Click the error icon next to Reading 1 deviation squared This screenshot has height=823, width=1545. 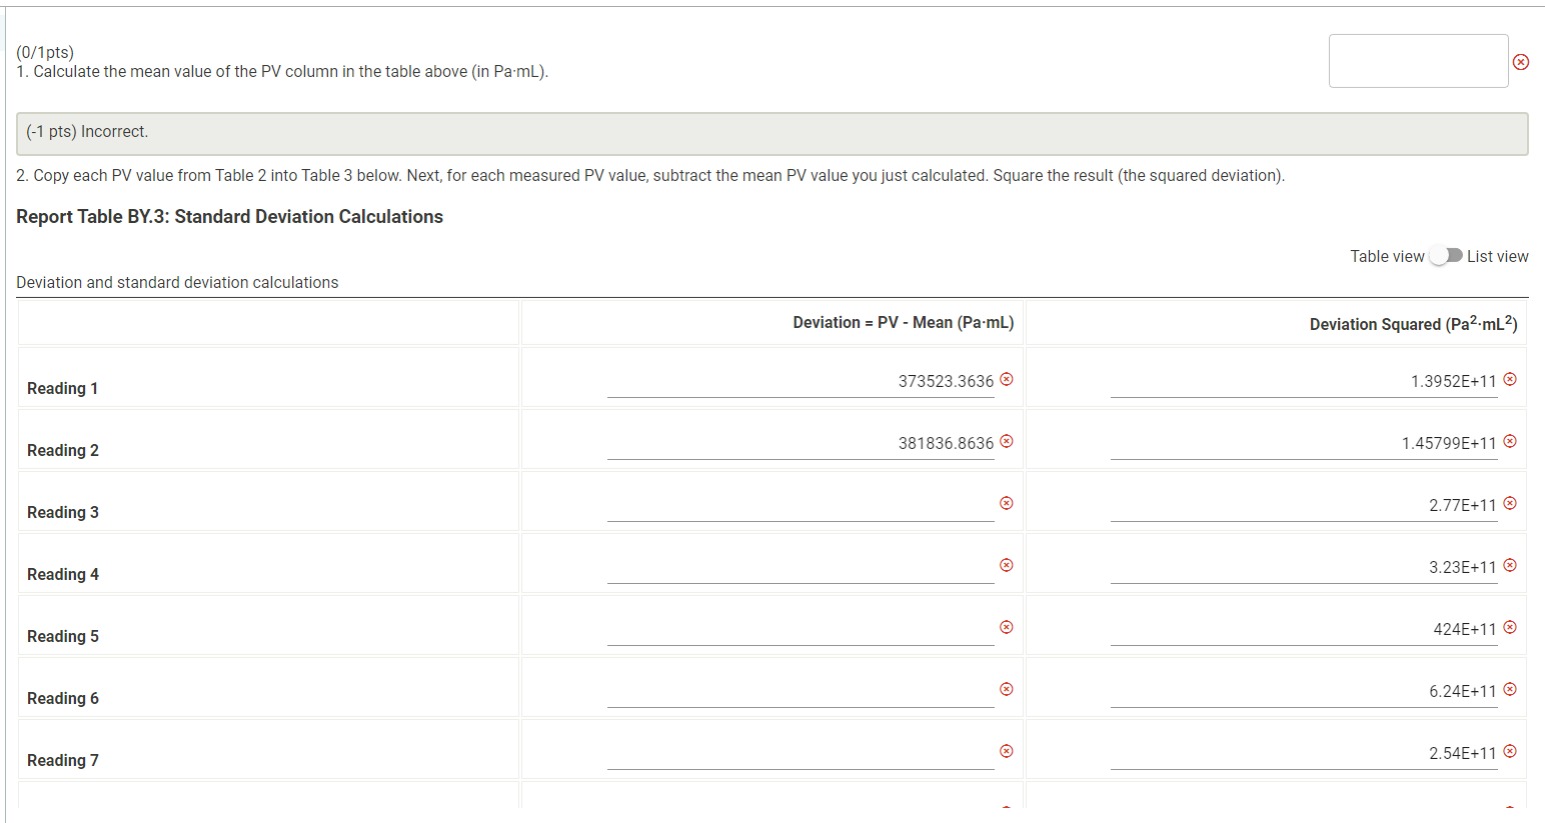pyautogui.click(x=1510, y=380)
